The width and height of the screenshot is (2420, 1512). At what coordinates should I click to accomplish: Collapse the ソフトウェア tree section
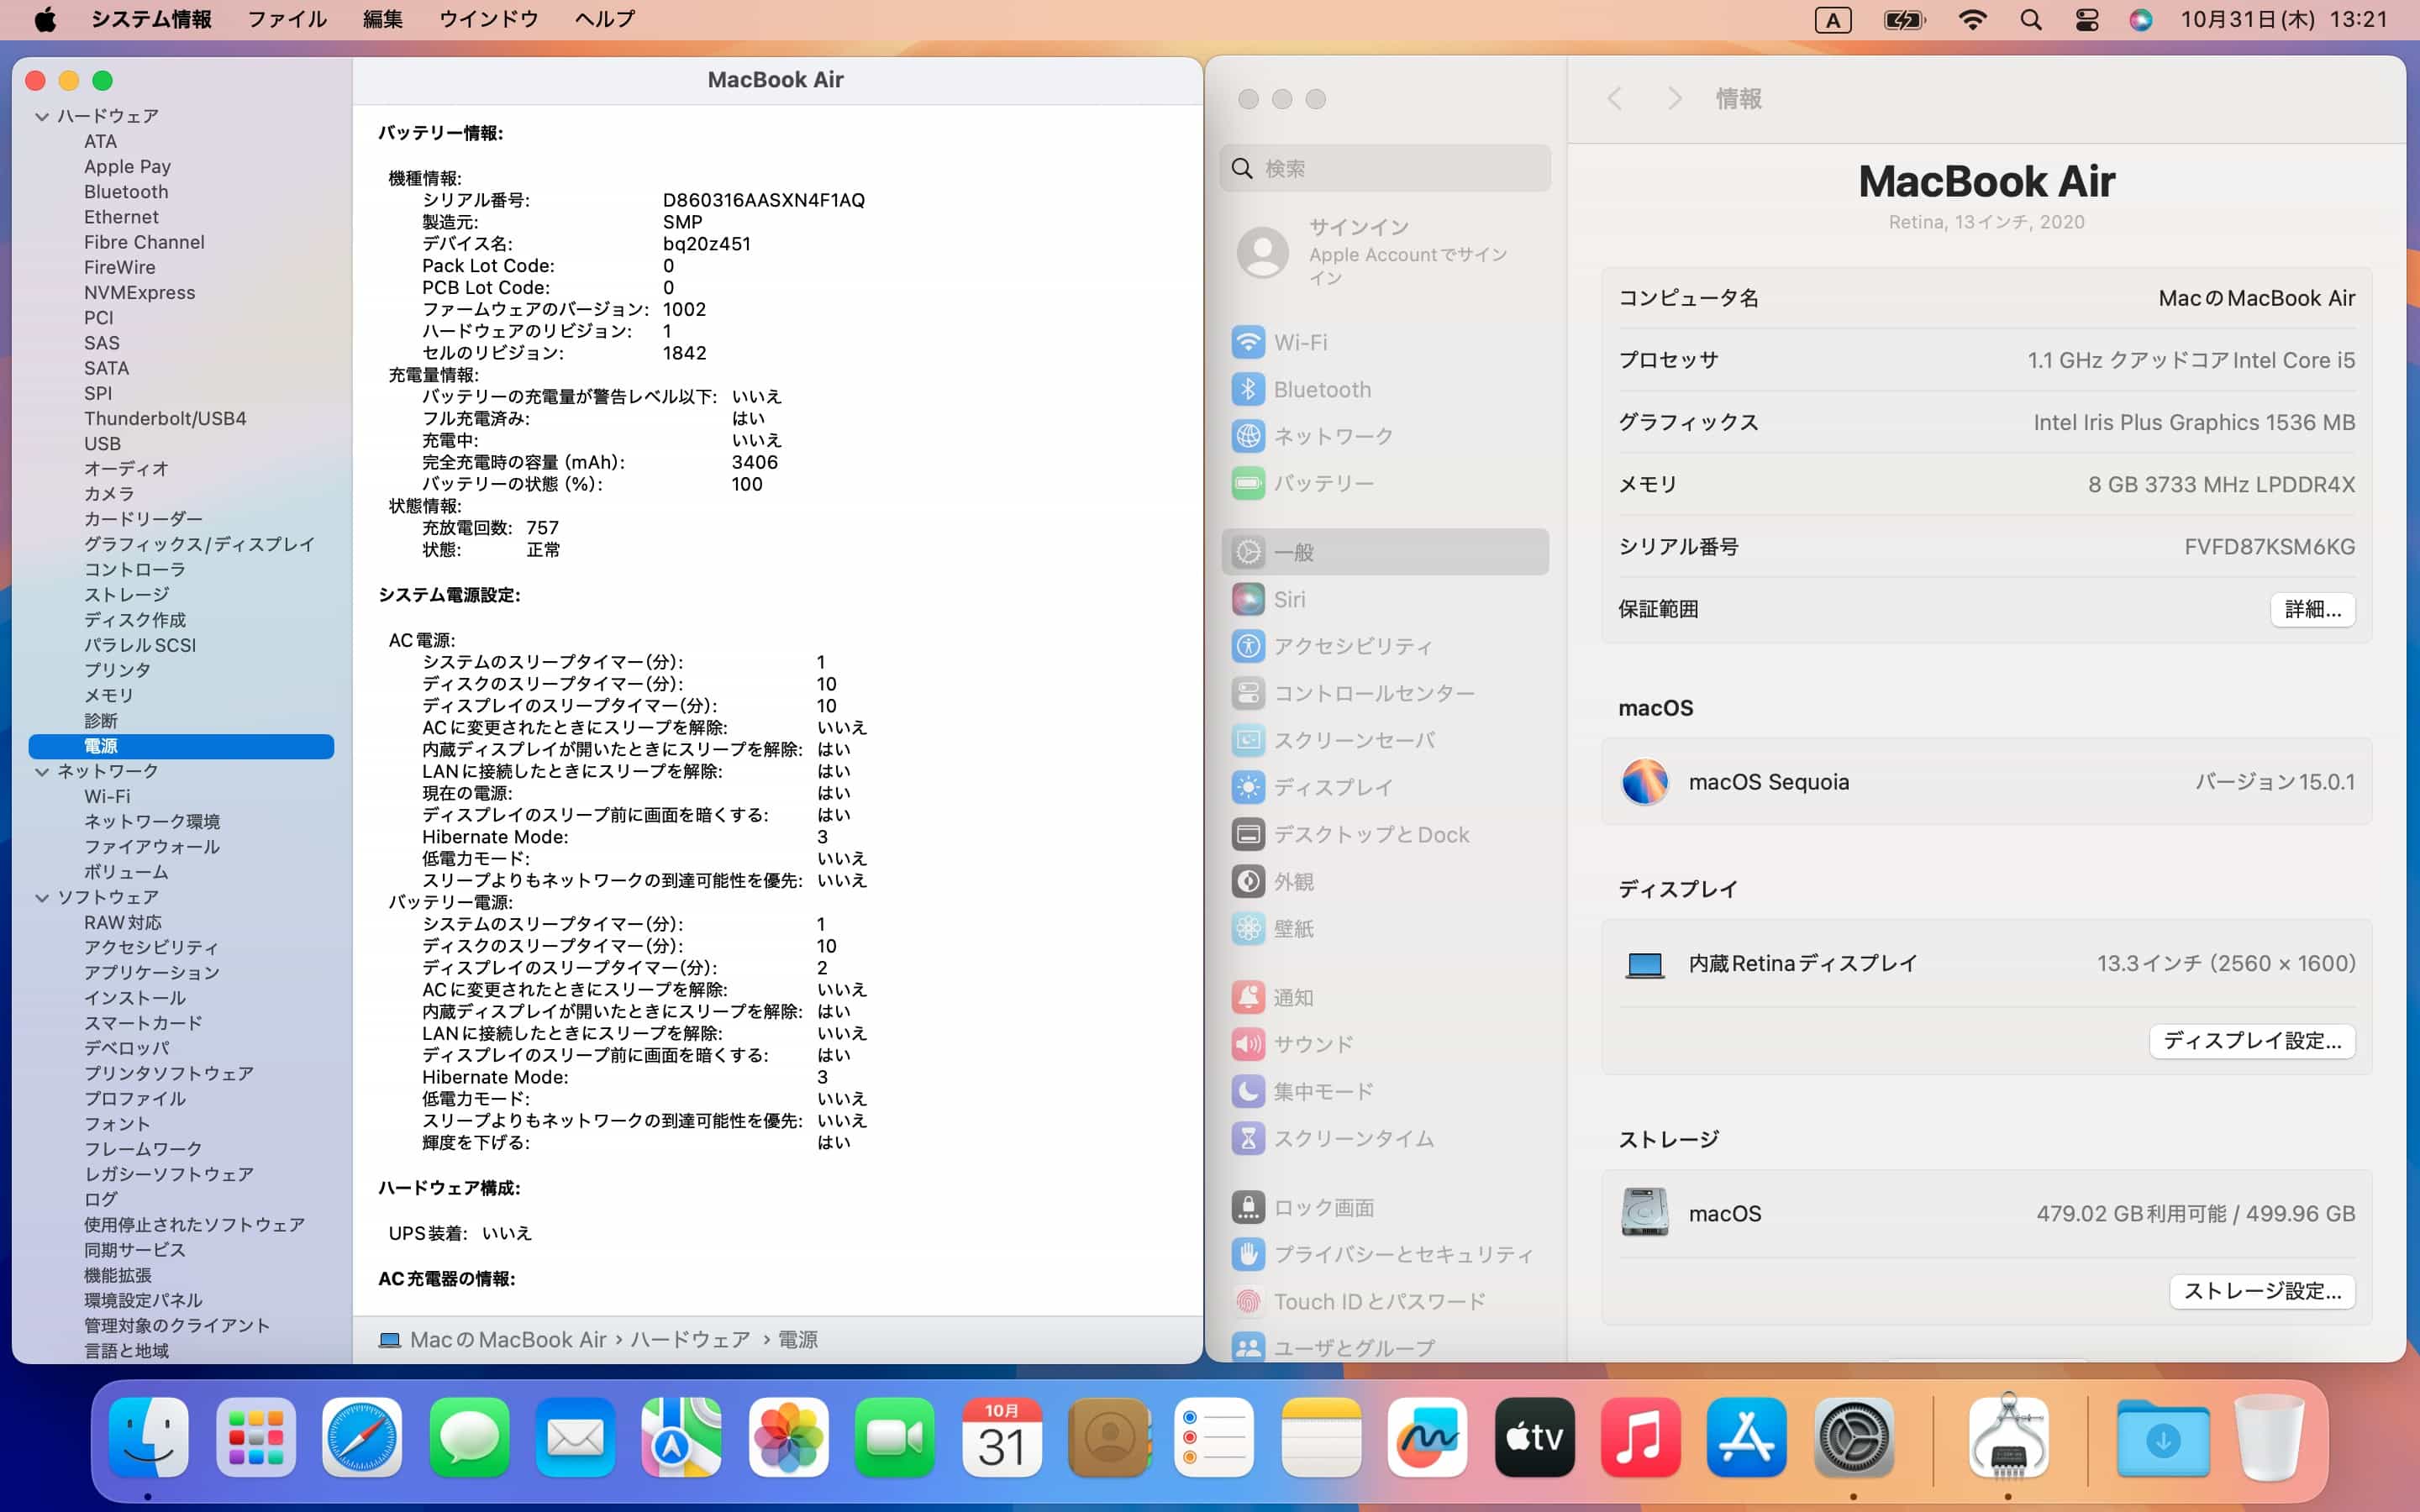(x=42, y=898)
